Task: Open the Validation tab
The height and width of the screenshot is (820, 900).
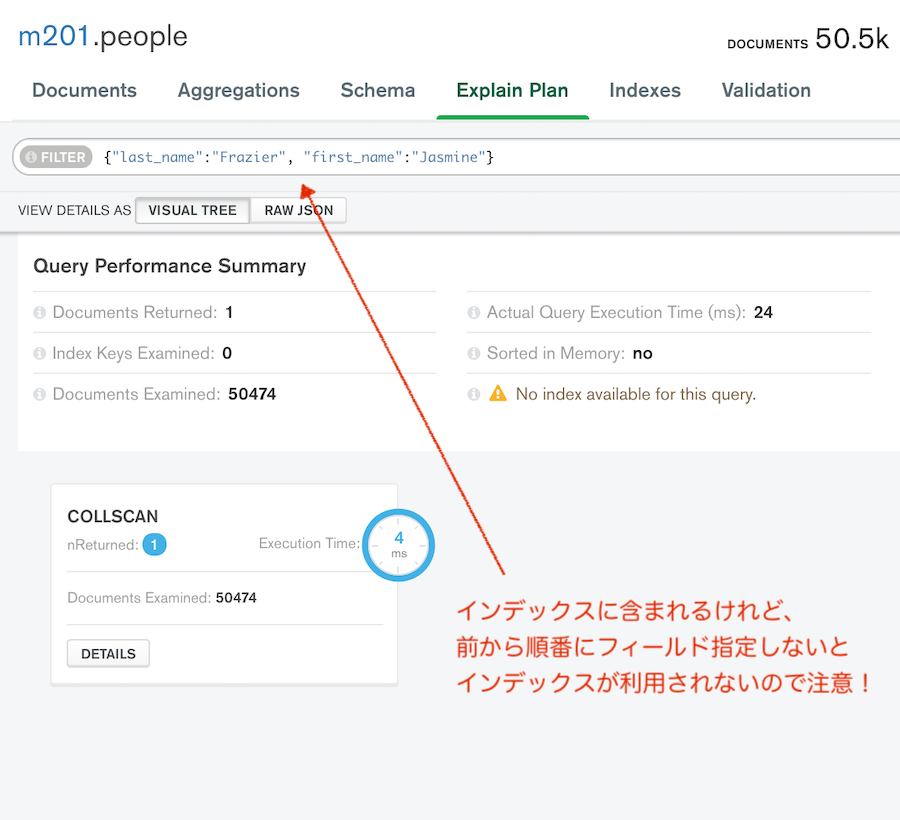Action: [766, 90]
